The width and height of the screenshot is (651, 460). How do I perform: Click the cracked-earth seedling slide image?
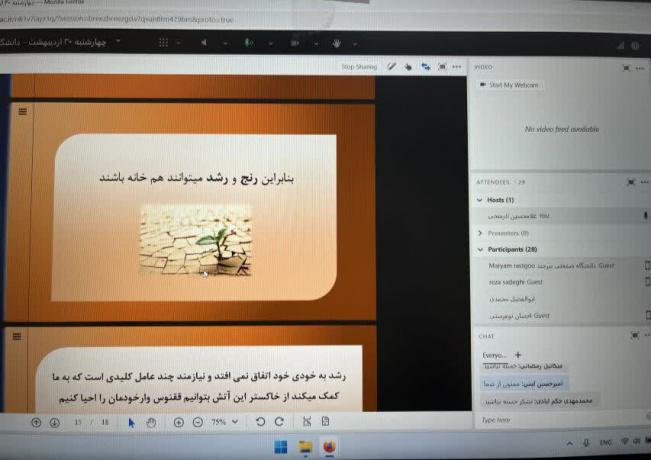click(x=195, y=240)
